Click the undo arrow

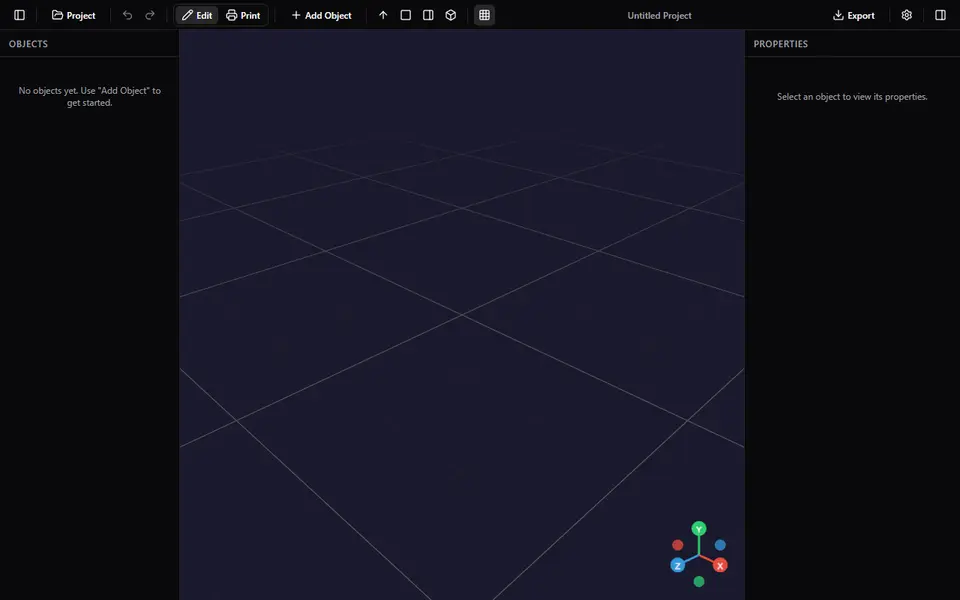point(127,15)
